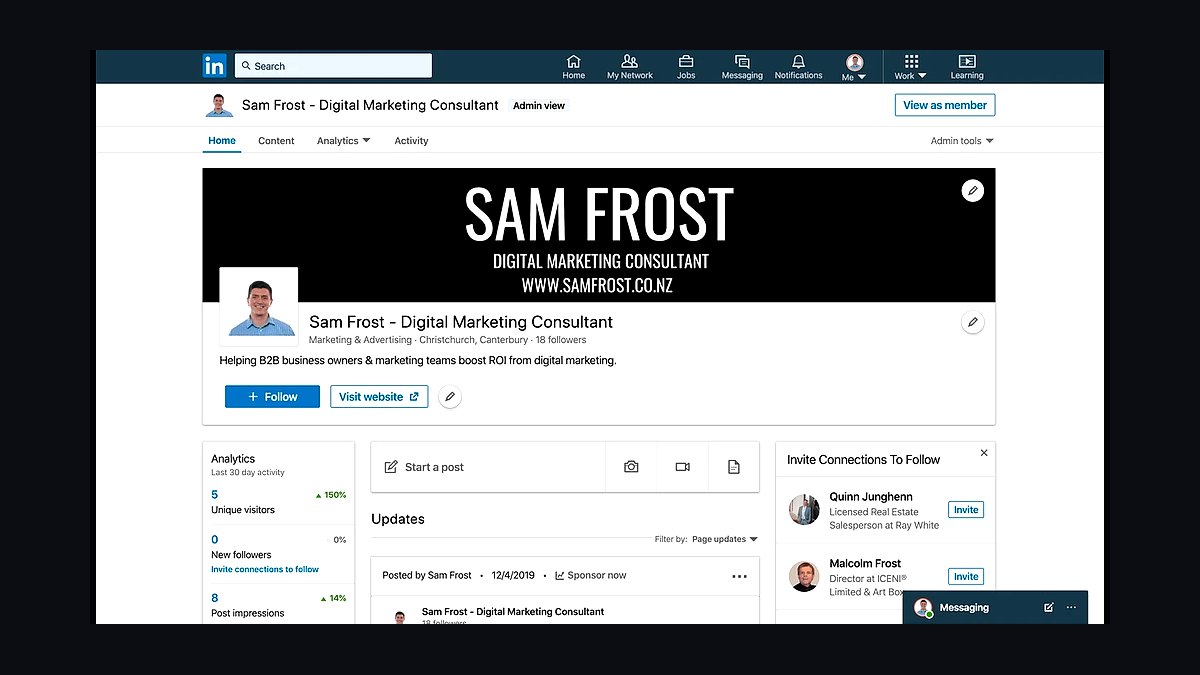Invite Malcolm Frost to follow
1200x675 pixels.
point(966,577)
